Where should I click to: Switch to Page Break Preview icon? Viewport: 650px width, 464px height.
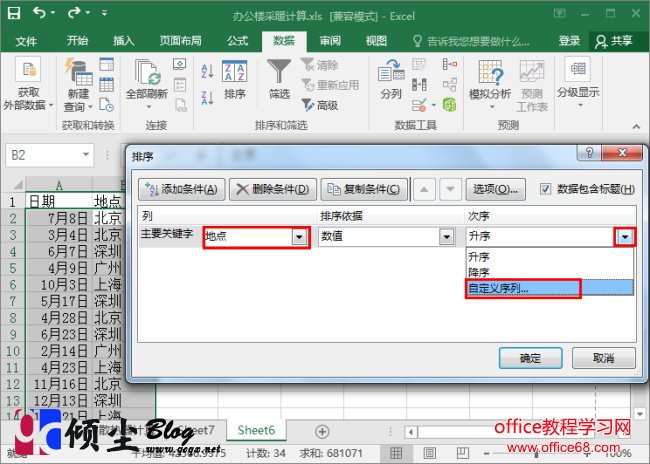[x=462, y=453]
